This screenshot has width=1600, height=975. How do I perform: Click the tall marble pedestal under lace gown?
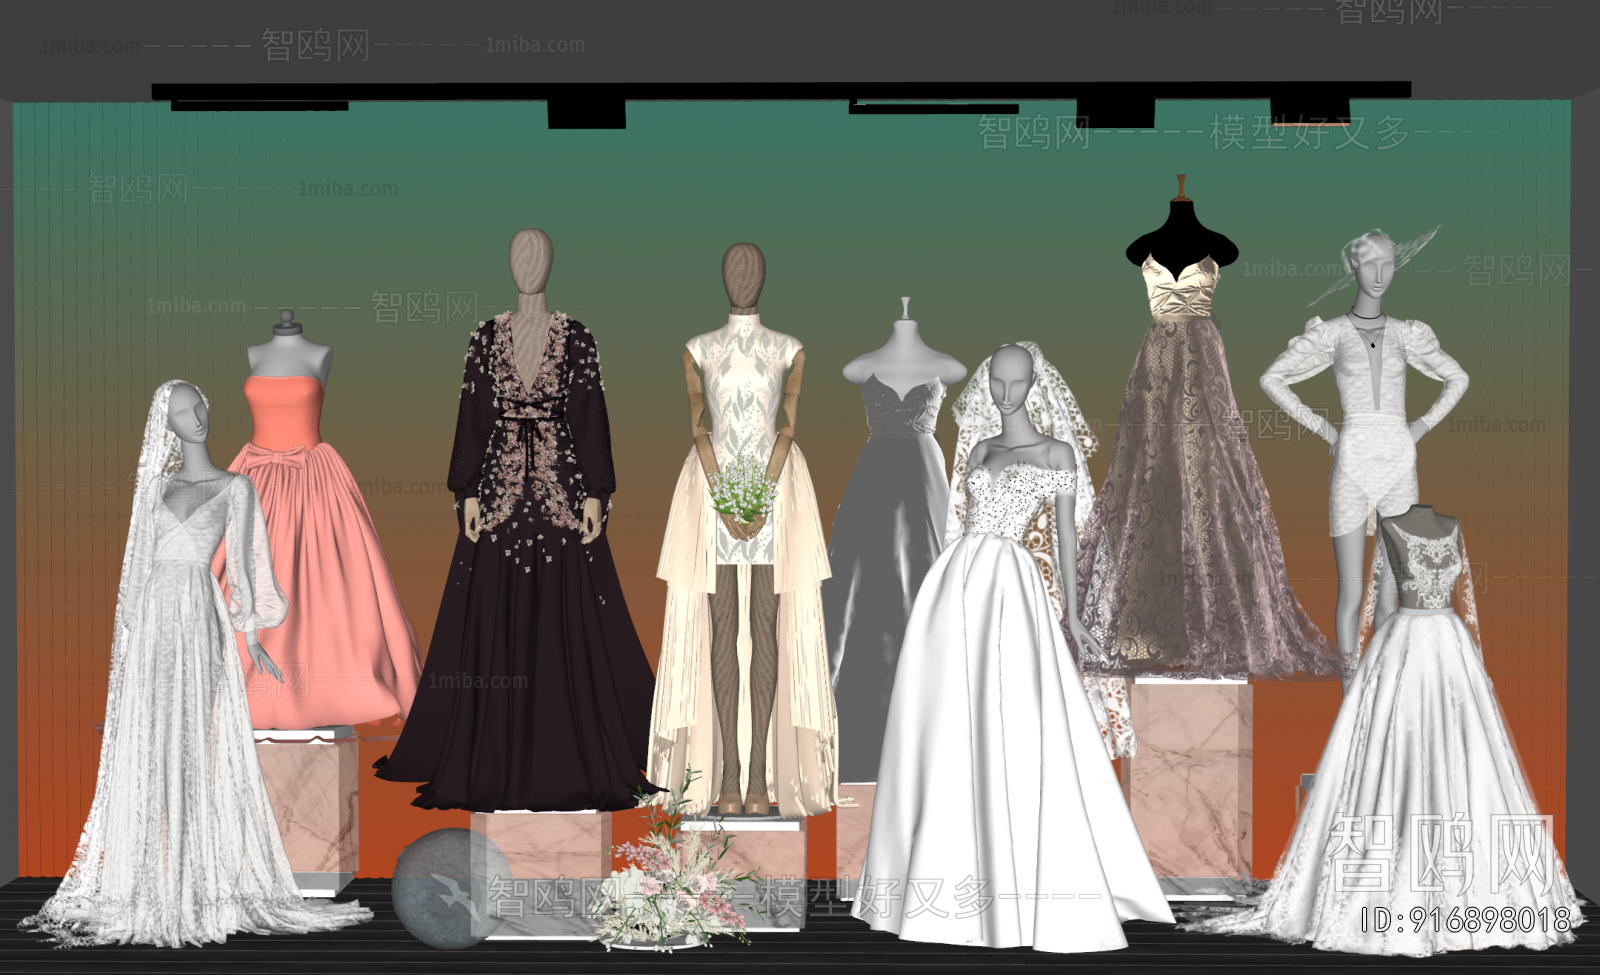pyautogui.click(x=1190, y=780)
